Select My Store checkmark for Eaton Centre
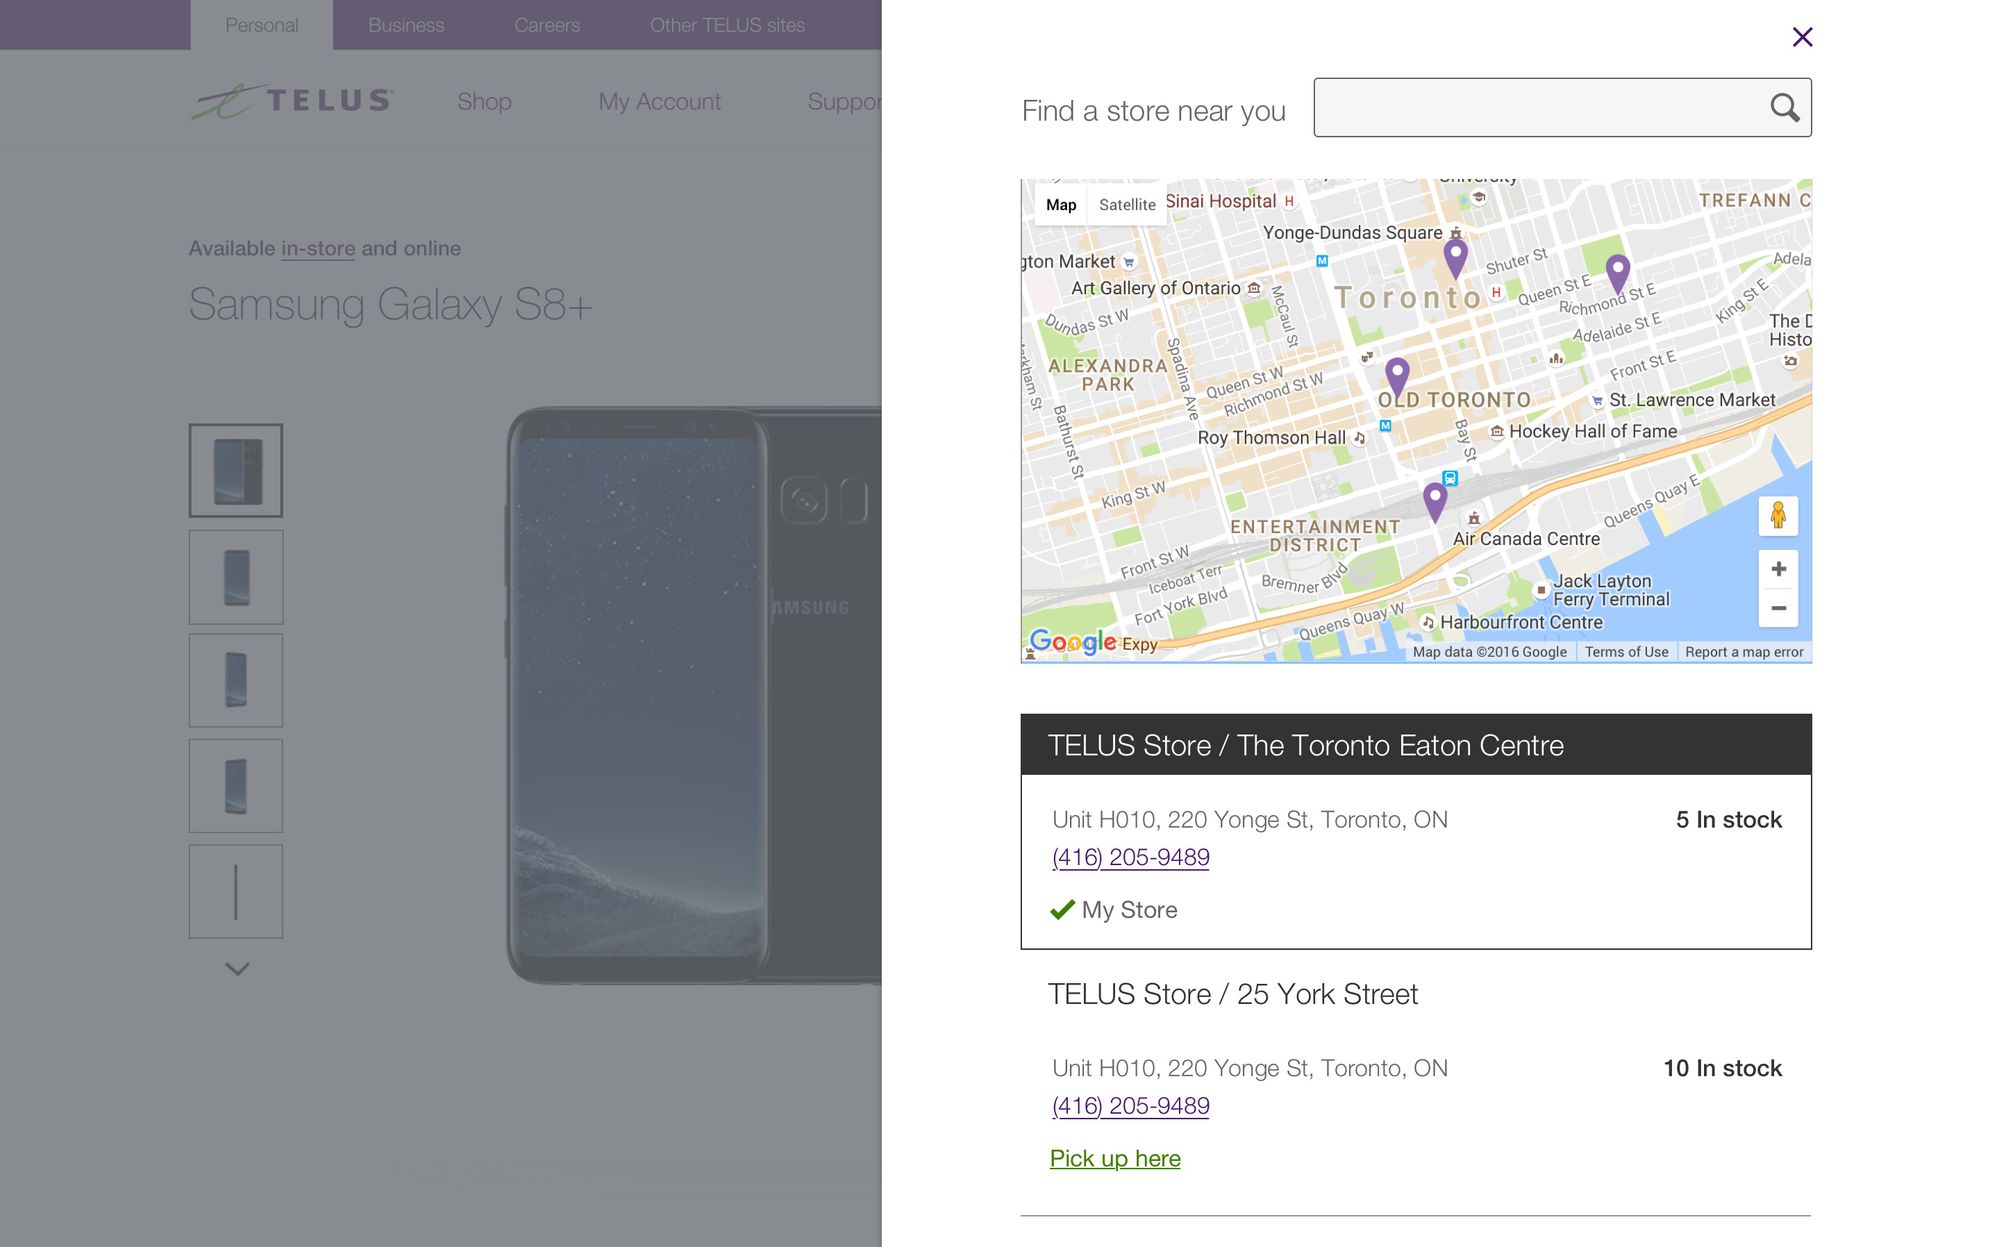The image size is (2000, 1247). [x=1063, y=908]
